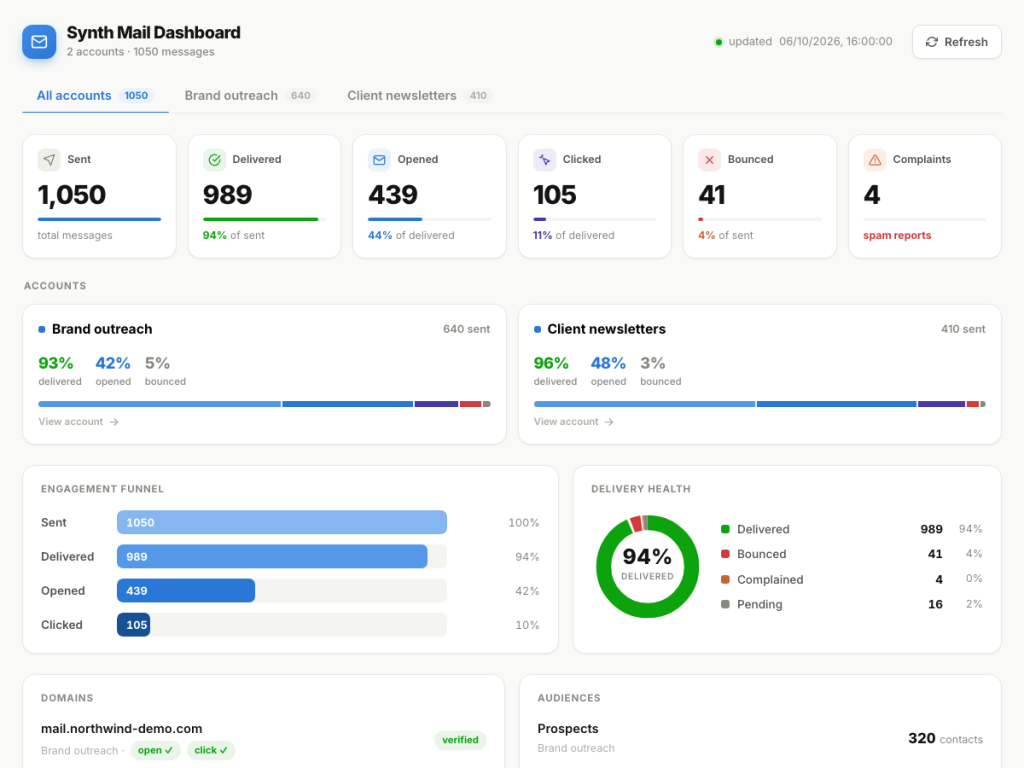Click the 11% of delivered caption

573,235
